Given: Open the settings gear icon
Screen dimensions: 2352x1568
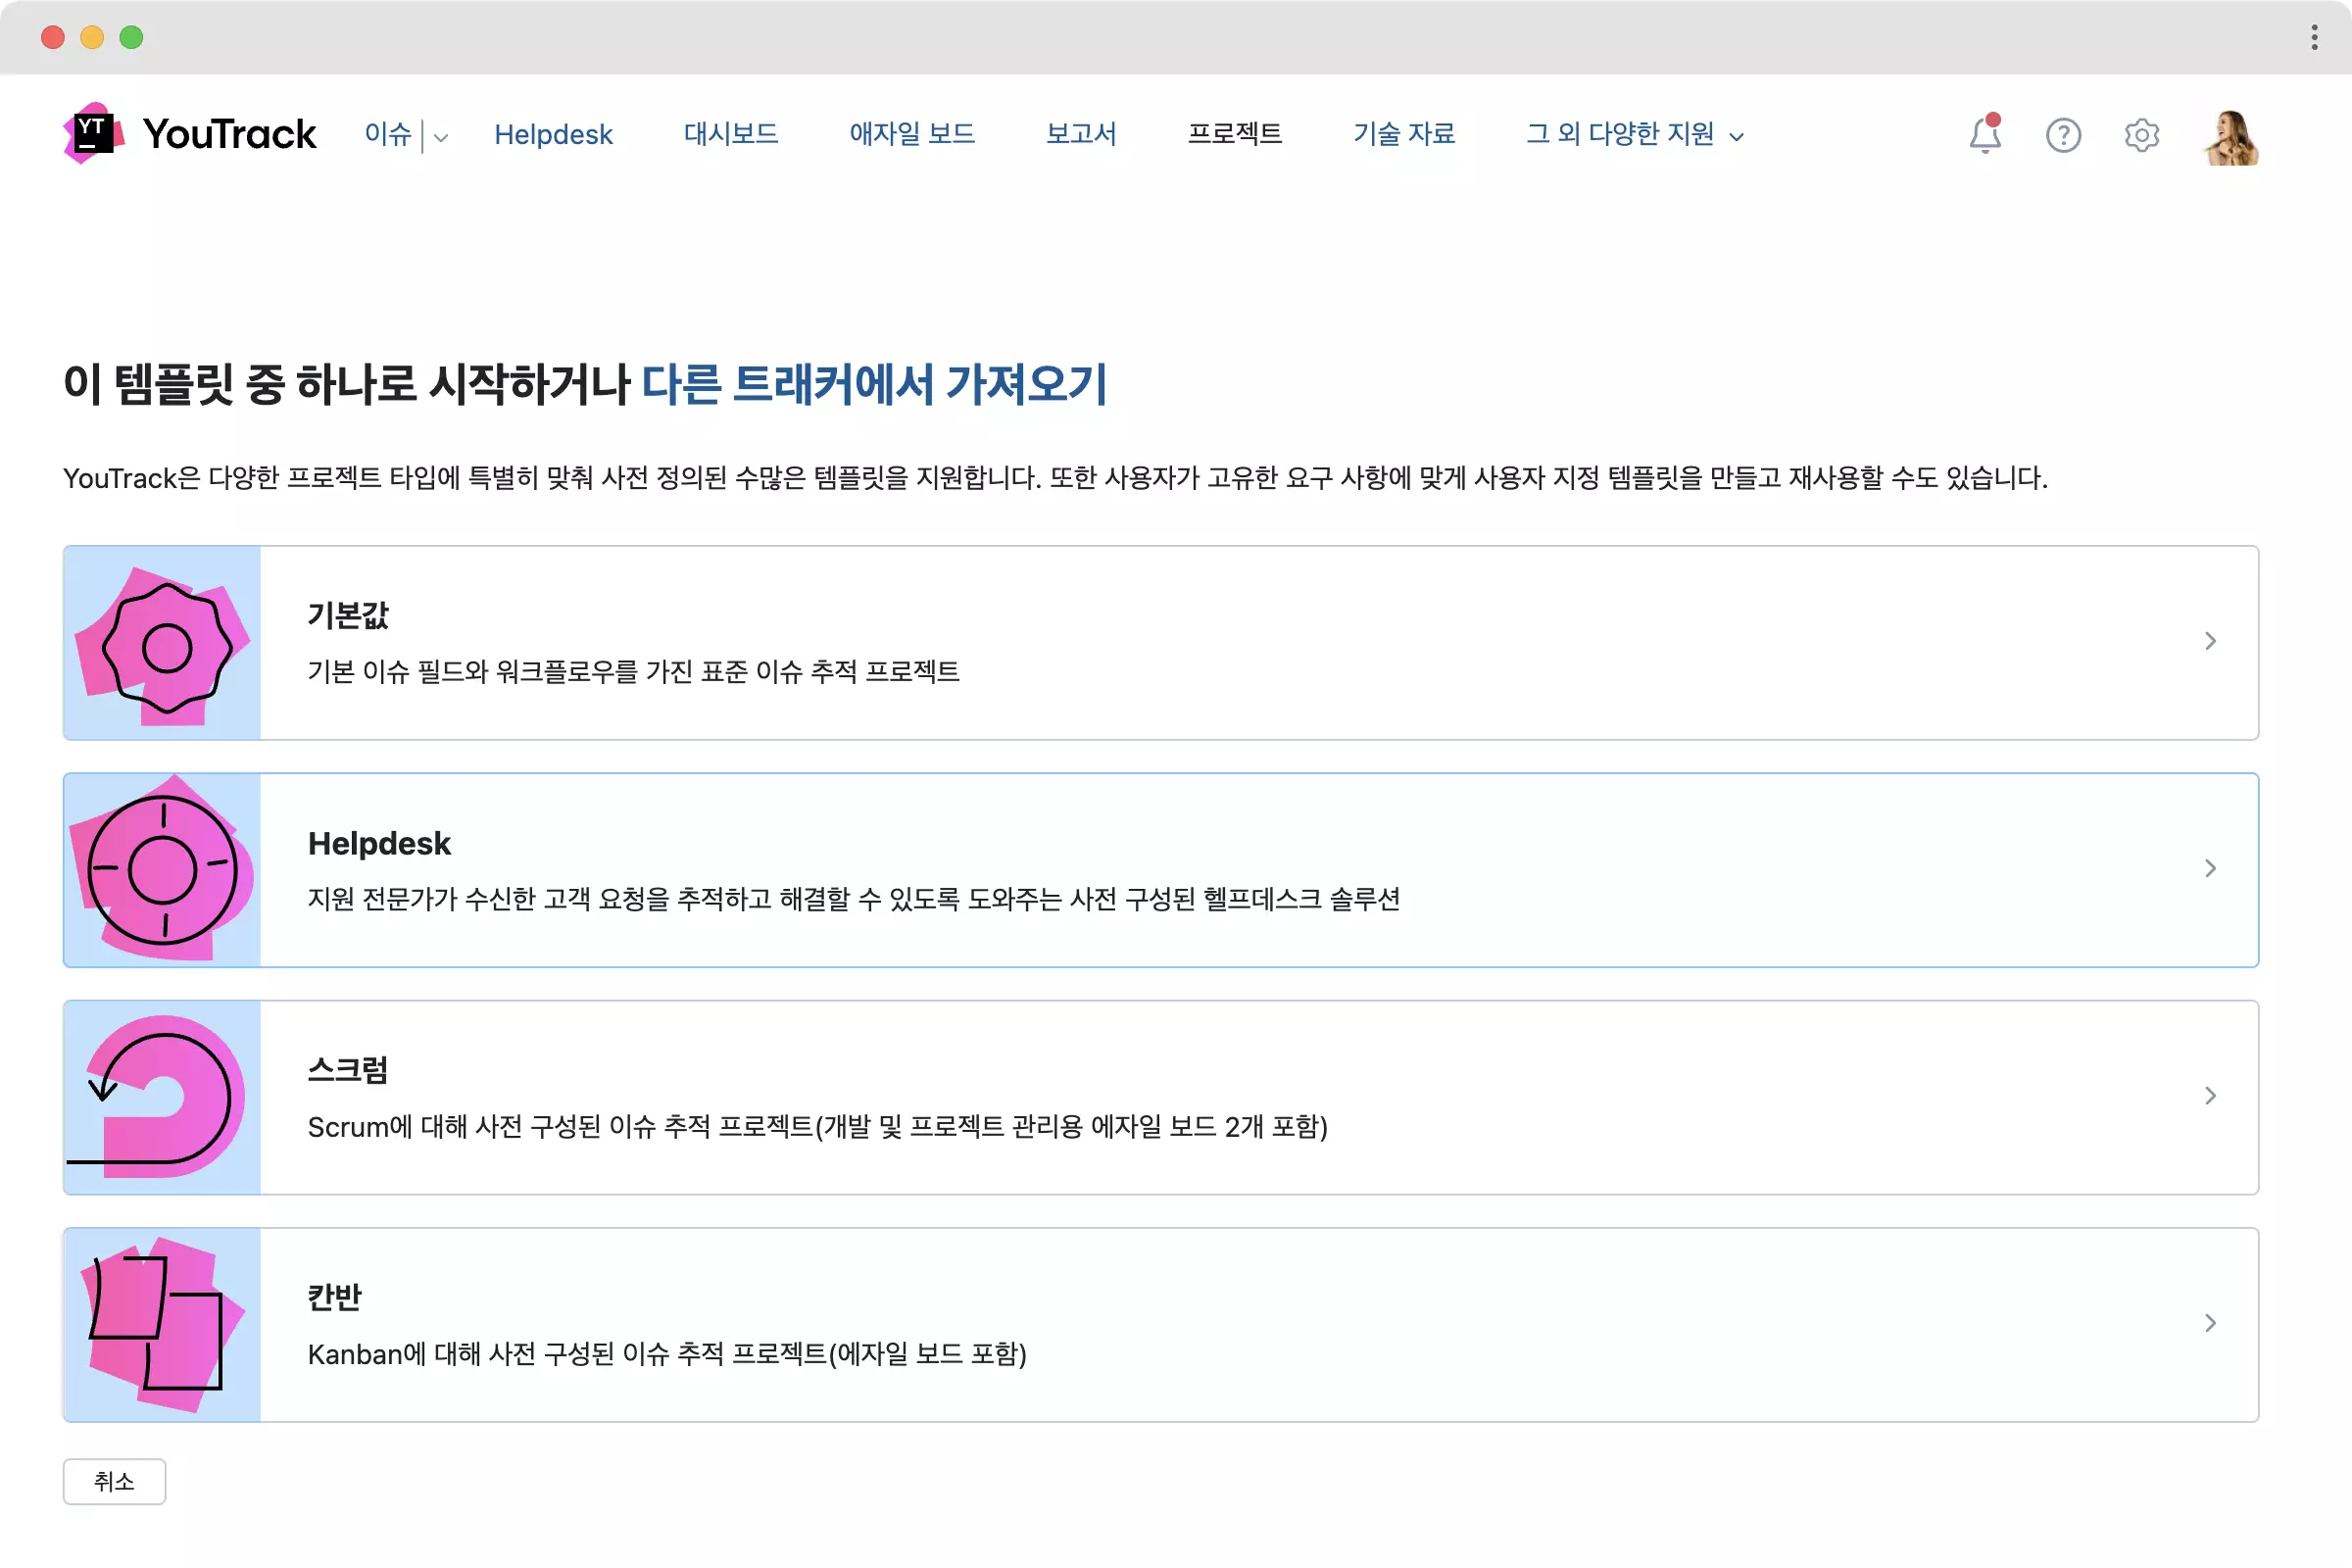Looking at the screenshot, I should tap(2141, 135).
